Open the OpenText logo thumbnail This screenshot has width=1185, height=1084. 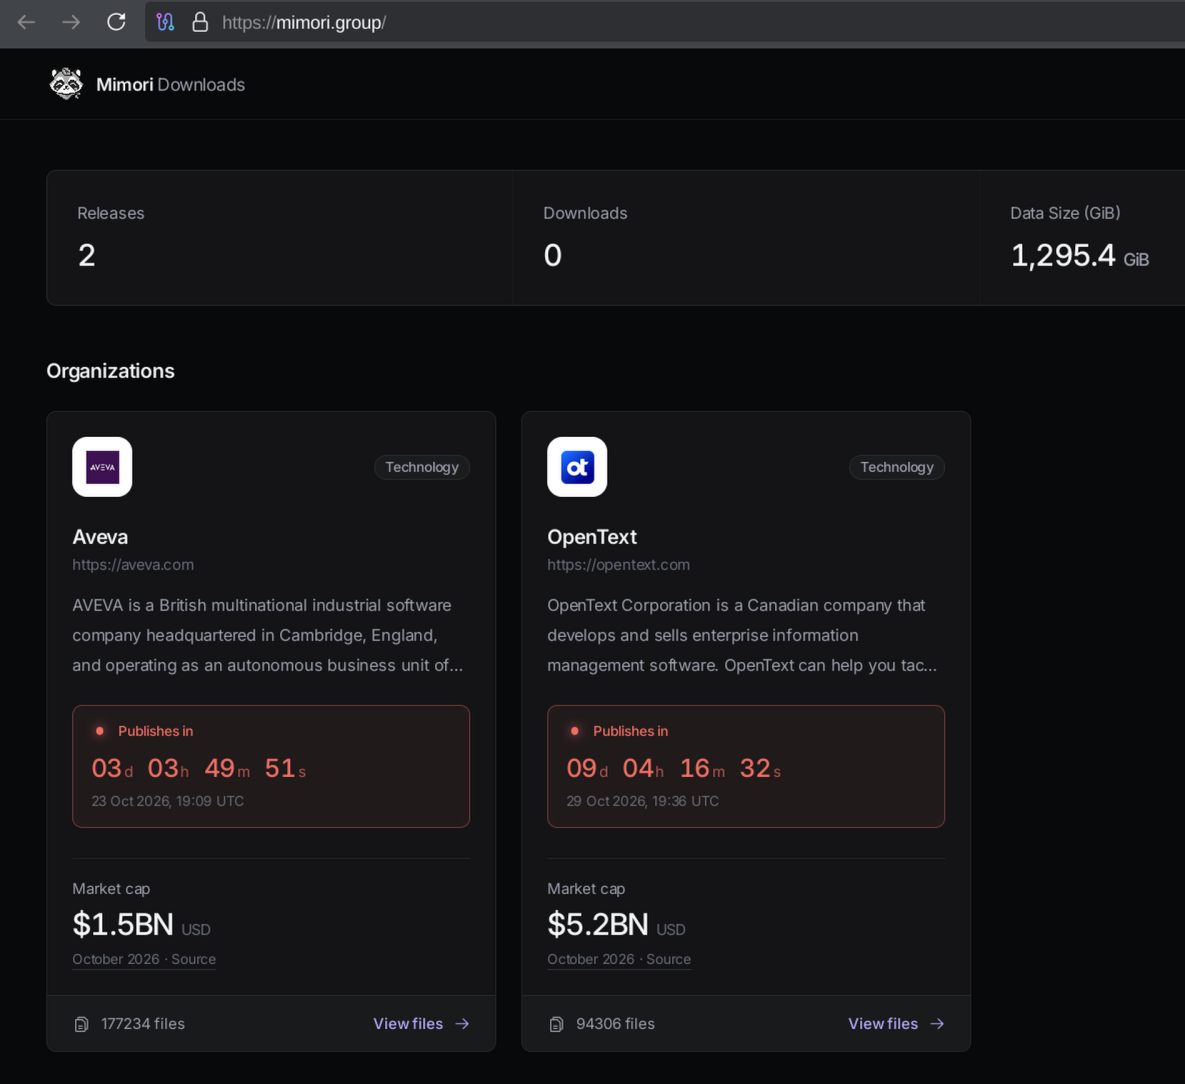577,467
